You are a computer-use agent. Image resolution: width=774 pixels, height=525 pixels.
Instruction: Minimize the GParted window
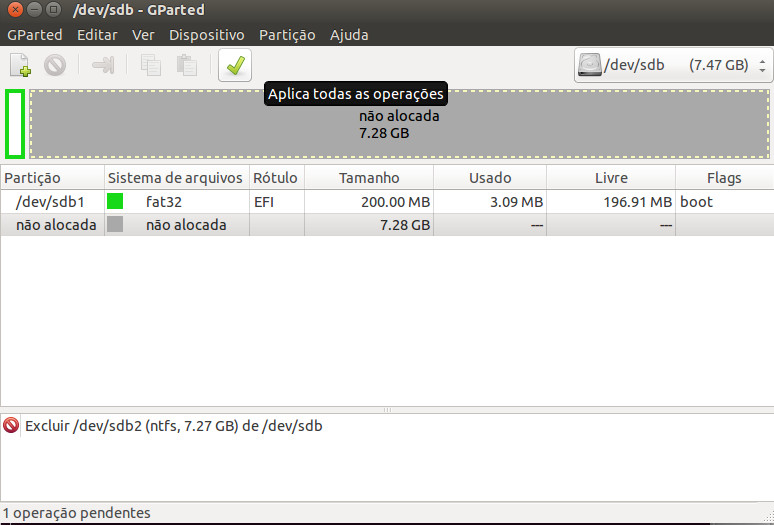35,9
